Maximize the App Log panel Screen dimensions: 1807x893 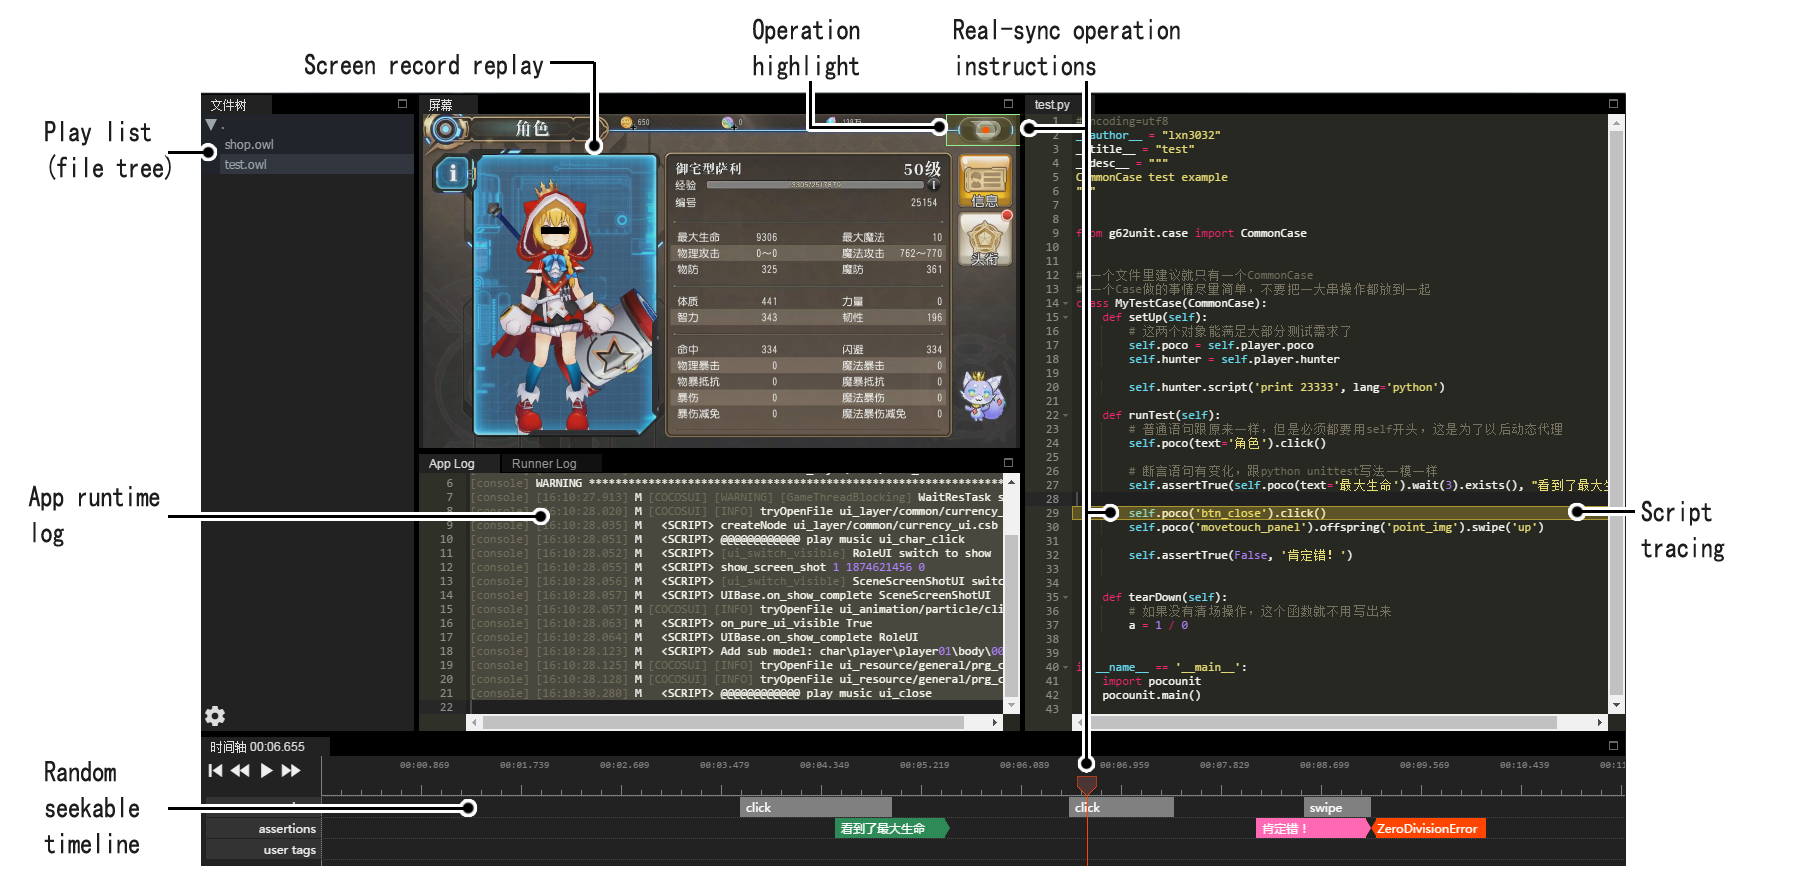coord(1008,462)
